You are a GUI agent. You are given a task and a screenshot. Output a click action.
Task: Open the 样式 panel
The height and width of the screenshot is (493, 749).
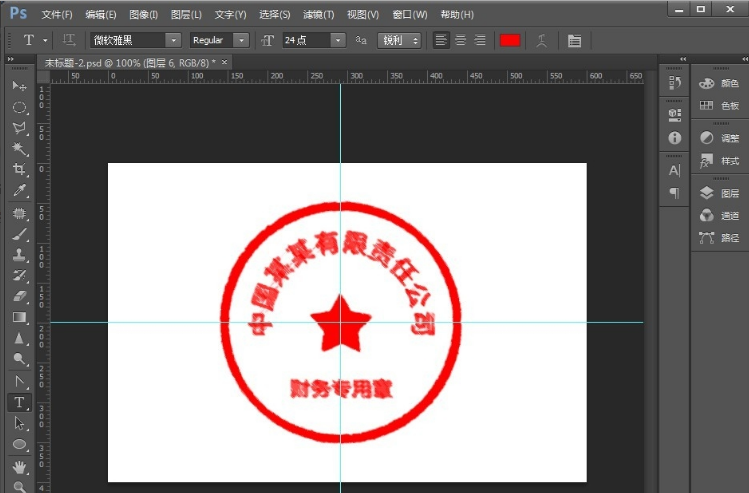pyautogui.click(x=719, y=161)
